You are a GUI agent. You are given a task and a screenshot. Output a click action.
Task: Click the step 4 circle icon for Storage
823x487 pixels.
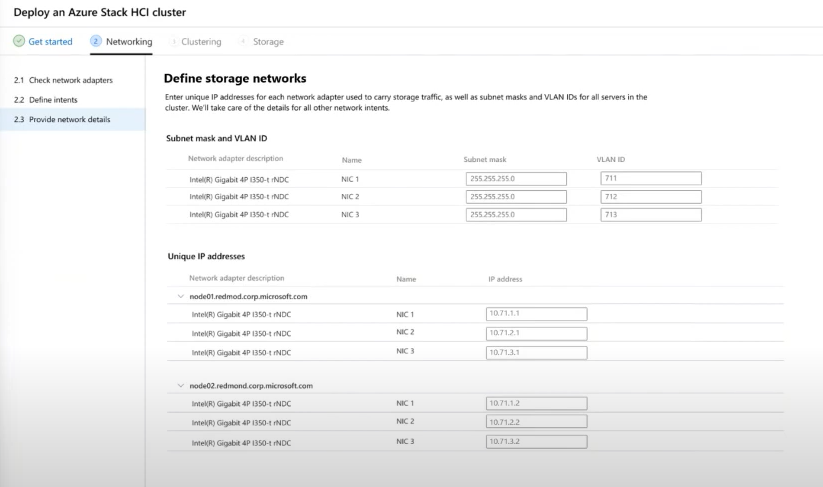[242, 41]
